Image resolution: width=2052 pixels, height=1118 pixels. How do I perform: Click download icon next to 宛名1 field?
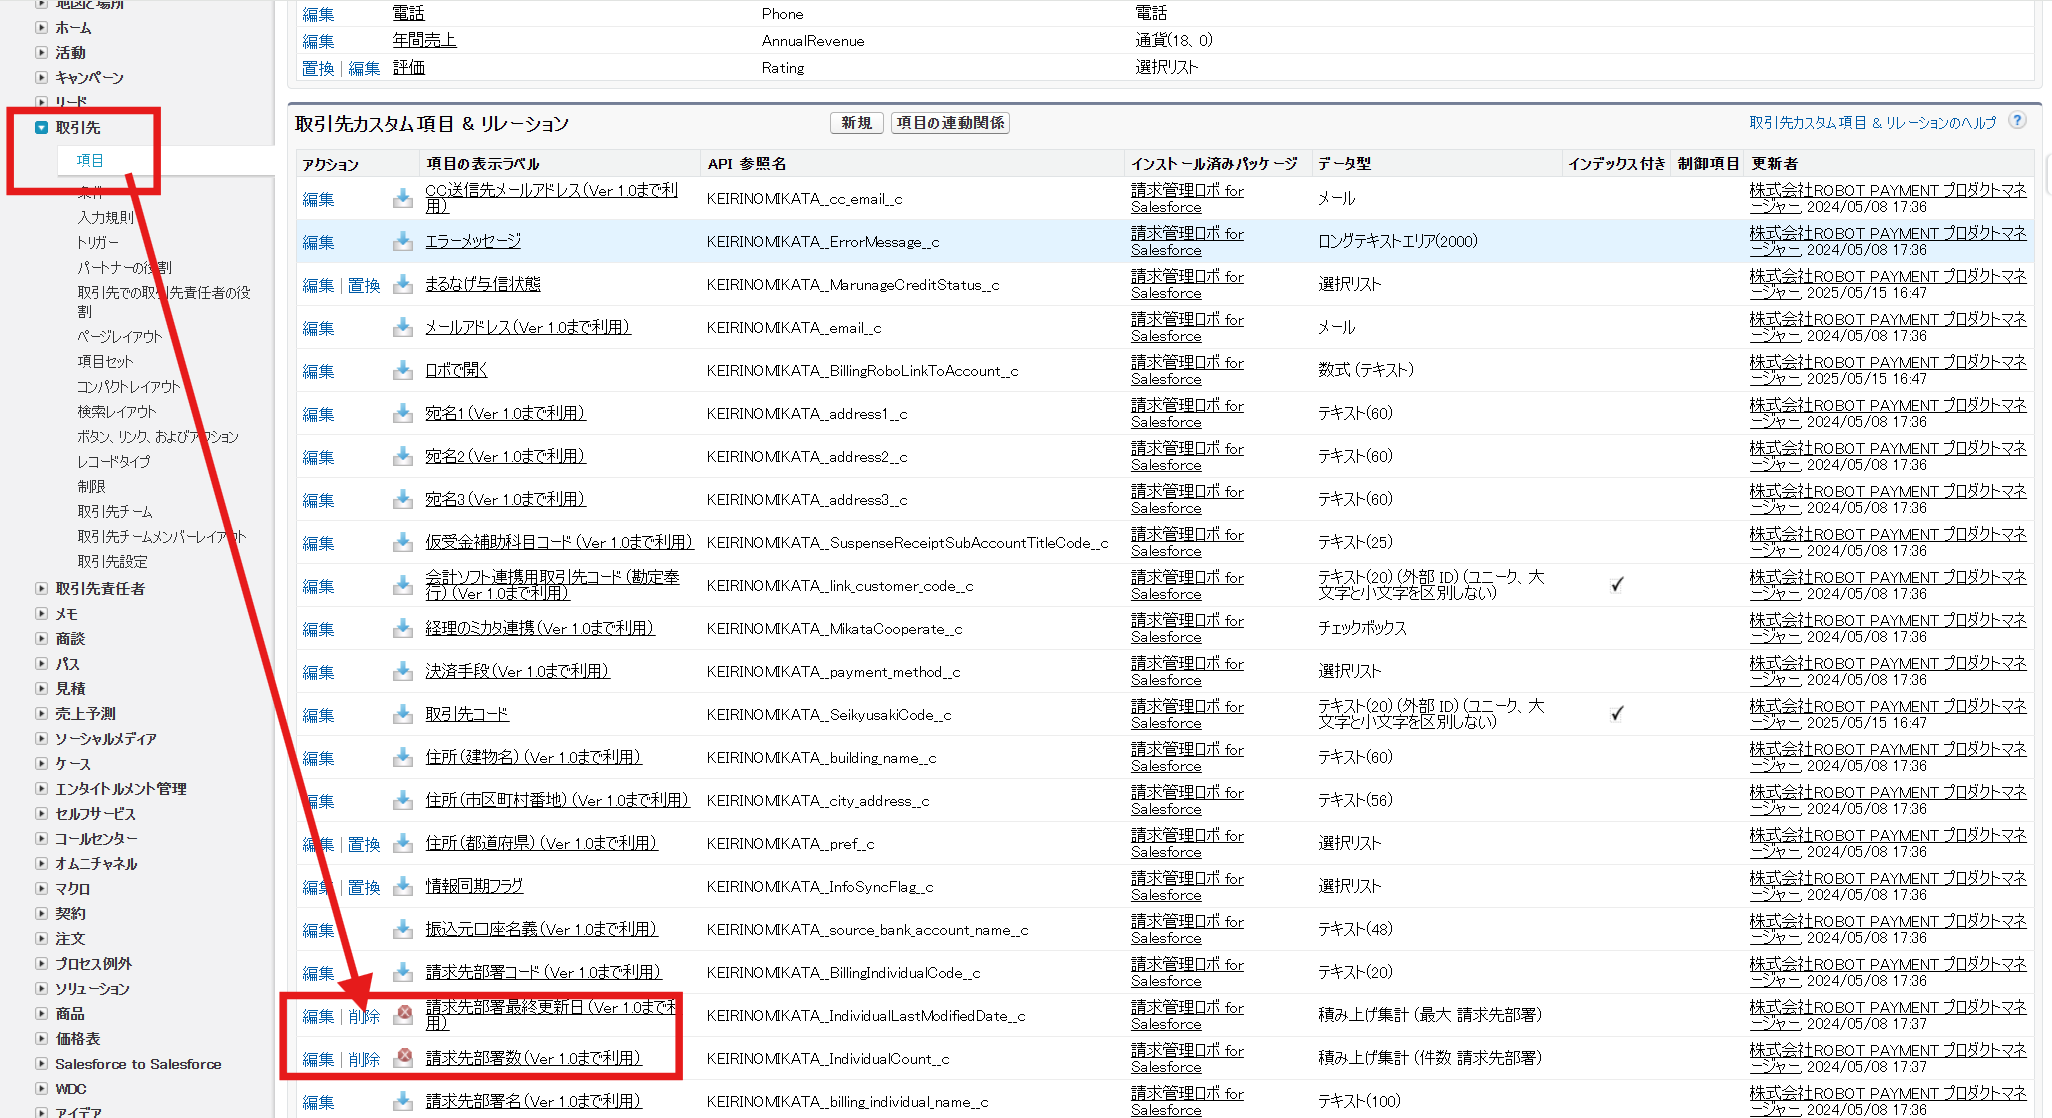pyautogui.click(x=403, y=413)
